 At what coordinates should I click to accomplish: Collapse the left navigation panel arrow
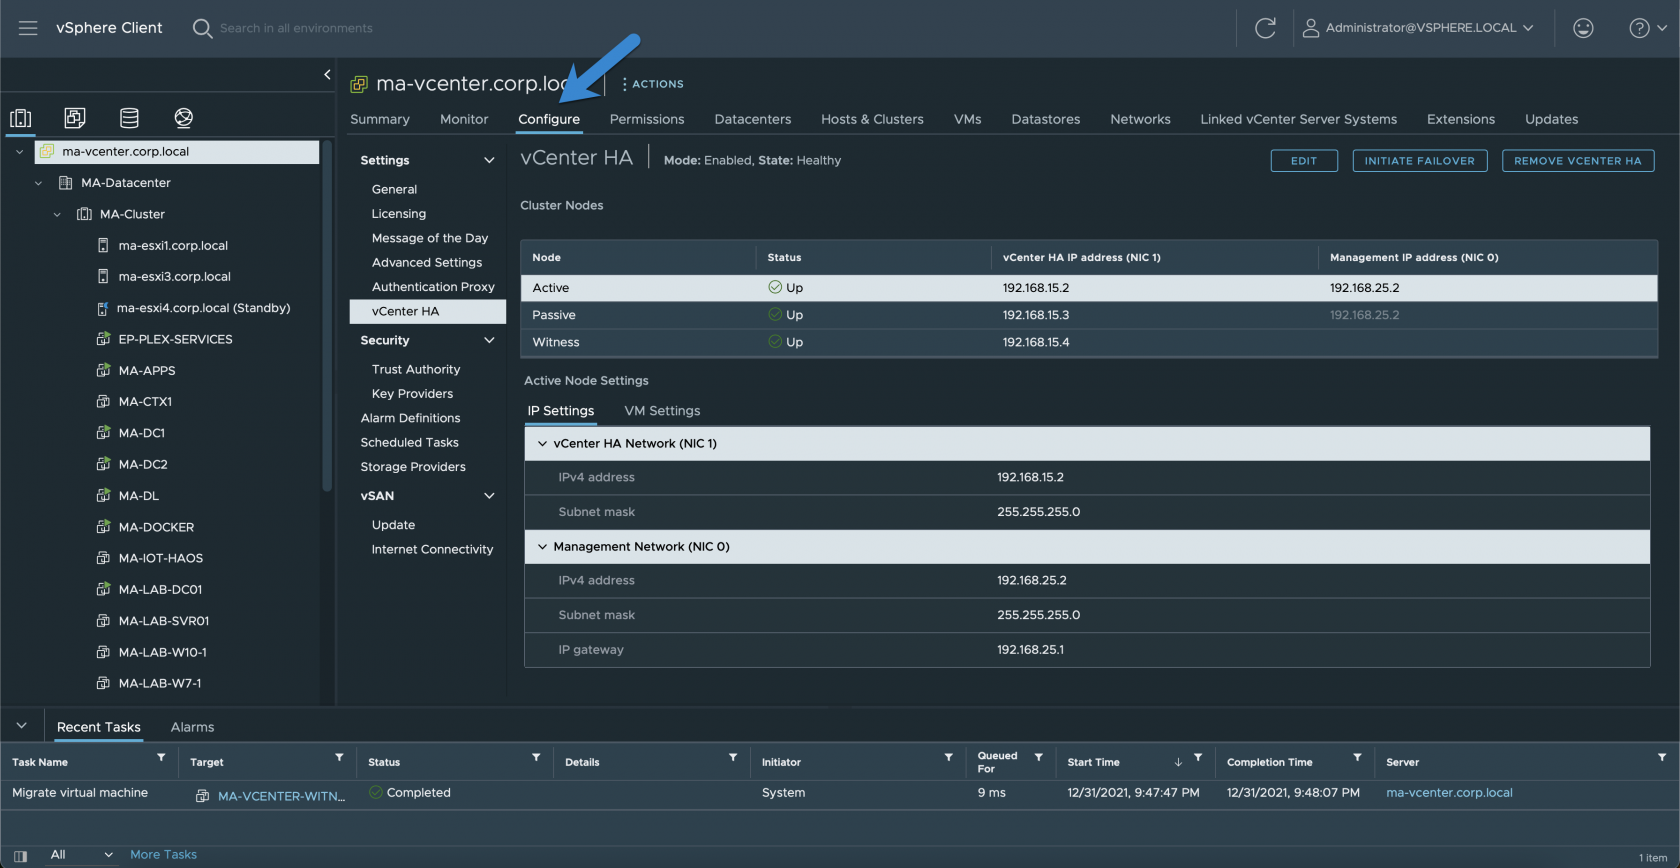(327, 74)
